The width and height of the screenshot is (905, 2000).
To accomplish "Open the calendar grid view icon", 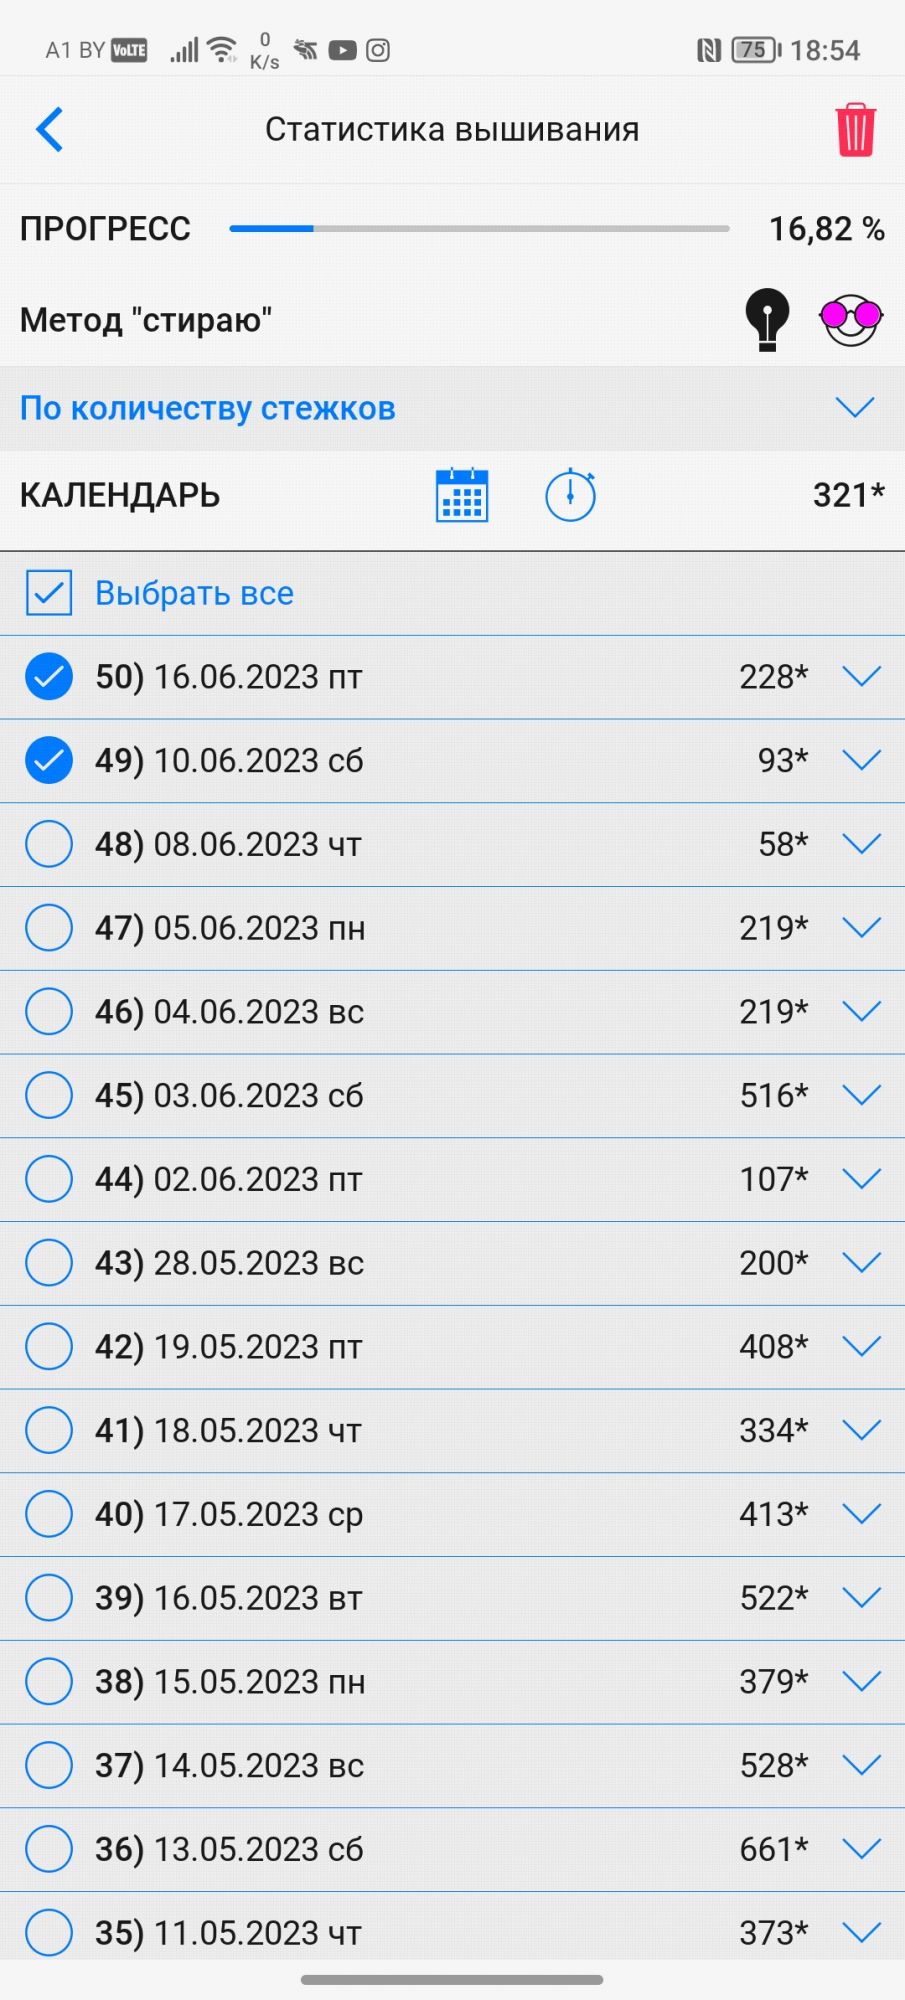I will pos(462,495).
